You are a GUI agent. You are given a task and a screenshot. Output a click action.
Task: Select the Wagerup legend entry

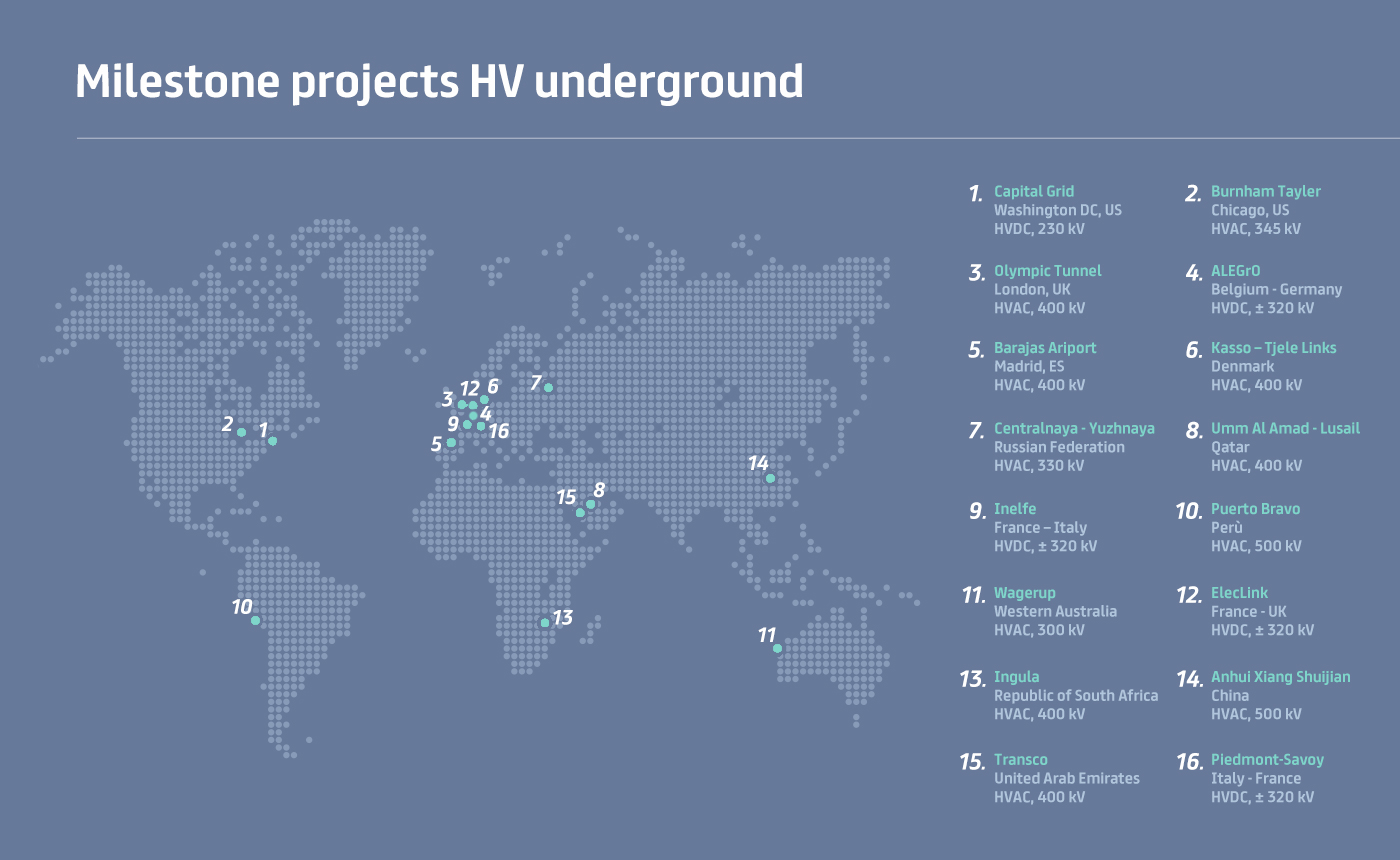click(1025, 593)
